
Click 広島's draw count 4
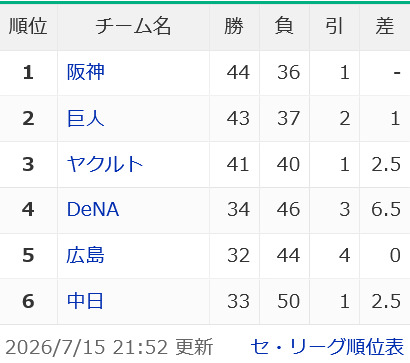[x=345, y=256]
